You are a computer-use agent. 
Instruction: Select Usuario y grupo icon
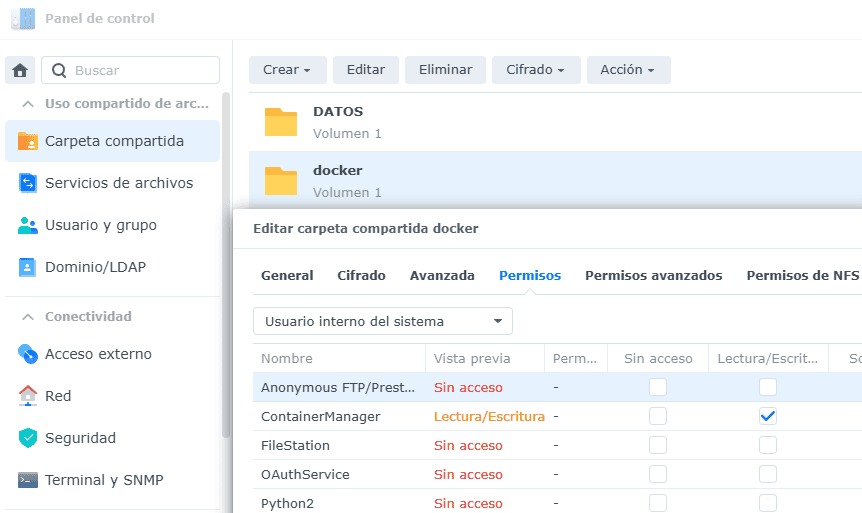tap(28, 225)
